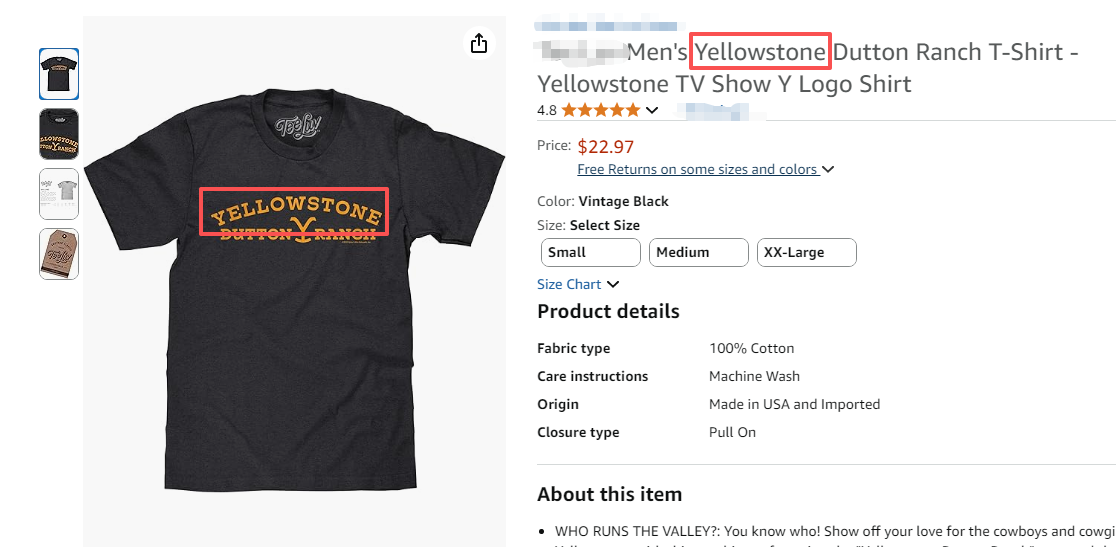Expand the Size Chart chevron arrow
1116x547 pixels.
(x=613, y=285)
